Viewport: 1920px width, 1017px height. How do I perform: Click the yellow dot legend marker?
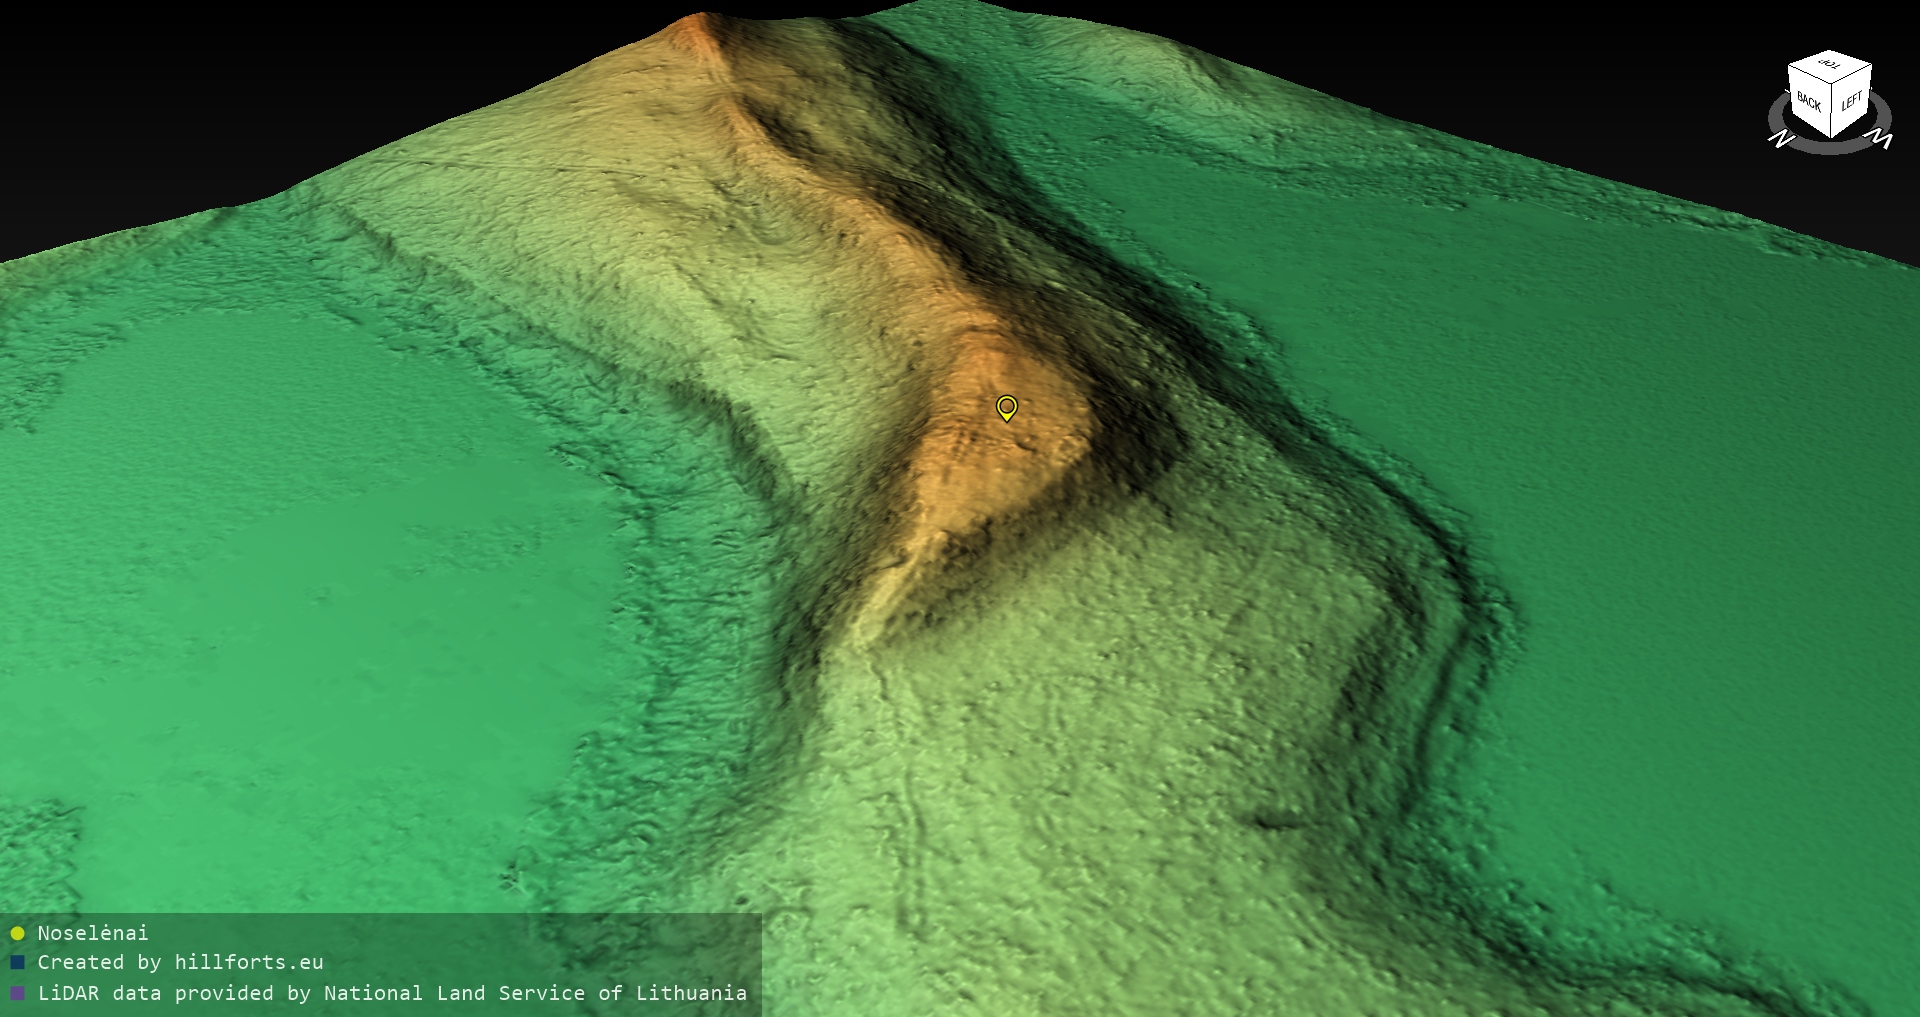tap(17, 934)
